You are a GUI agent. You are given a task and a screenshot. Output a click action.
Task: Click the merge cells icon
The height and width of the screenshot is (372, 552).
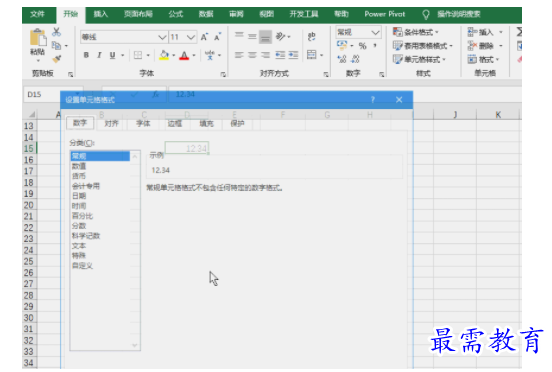[x=312, y=55]
